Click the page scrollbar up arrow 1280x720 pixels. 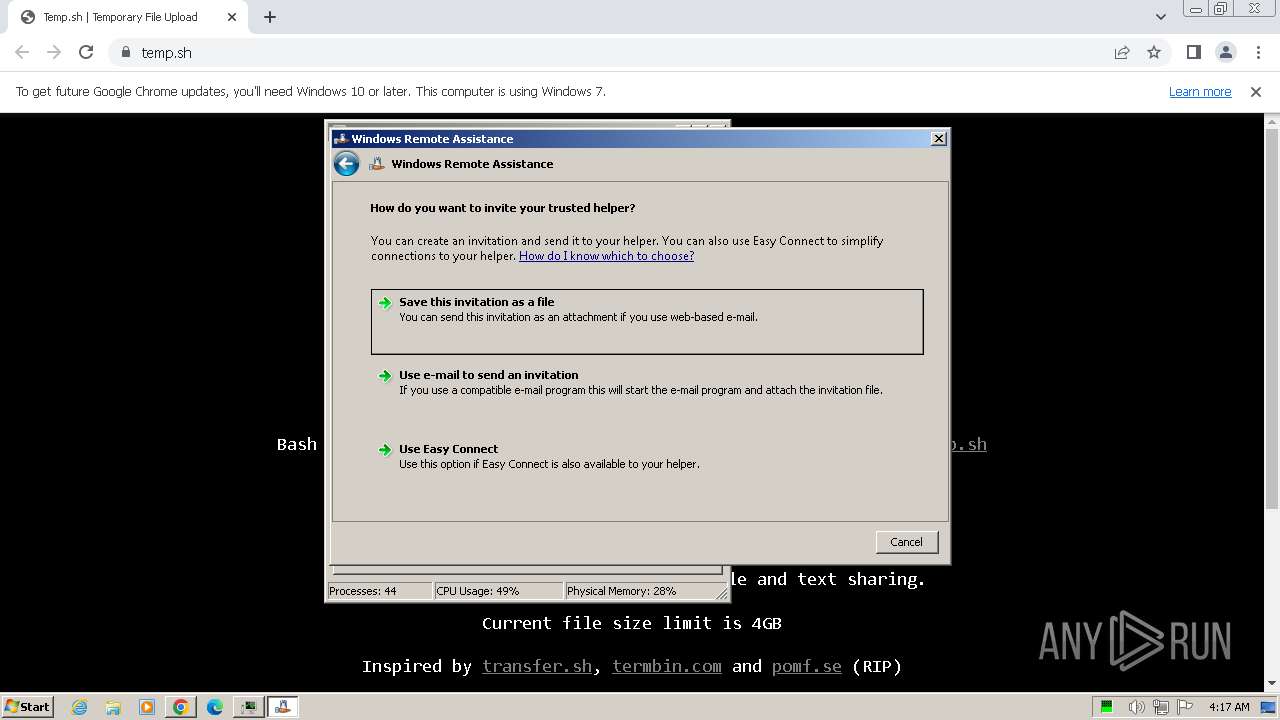[x=1271, y=121]
